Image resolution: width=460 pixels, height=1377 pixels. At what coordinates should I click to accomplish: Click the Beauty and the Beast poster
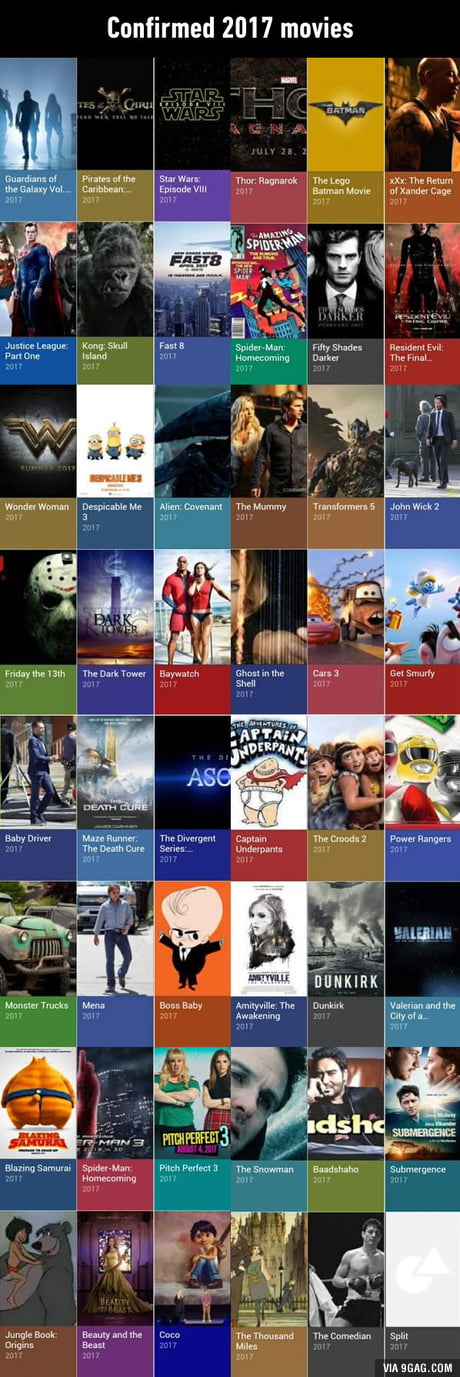pyautogui.click(x=115, y=1269)
